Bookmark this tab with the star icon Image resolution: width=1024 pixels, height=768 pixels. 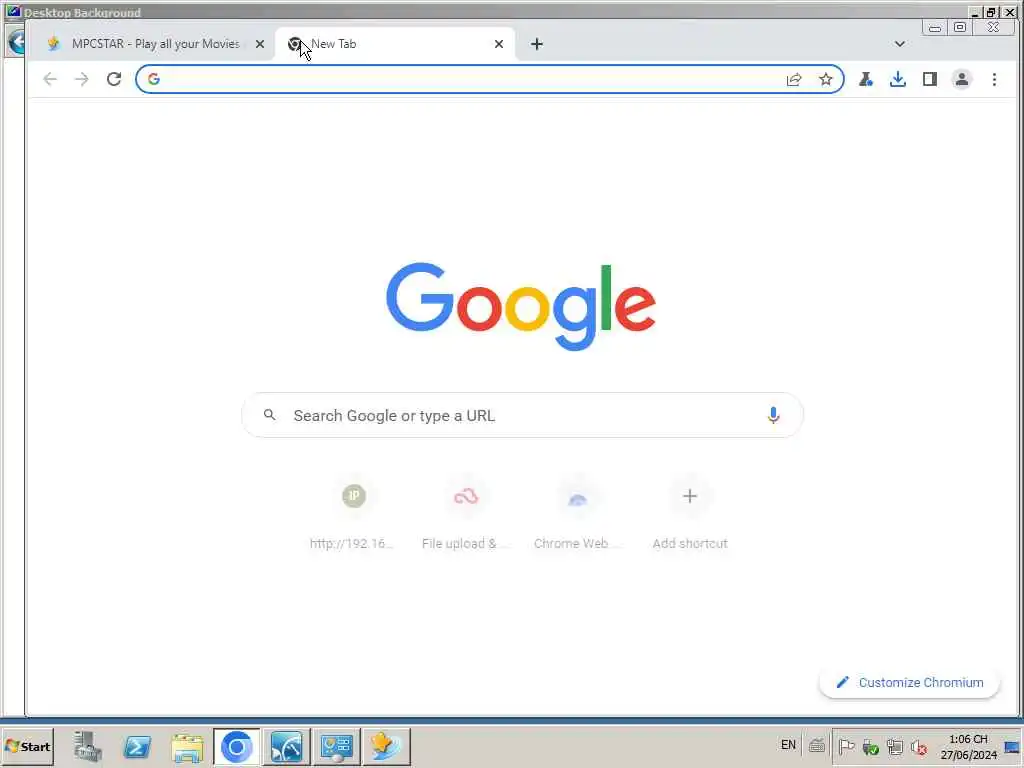[x=825, y=80]
